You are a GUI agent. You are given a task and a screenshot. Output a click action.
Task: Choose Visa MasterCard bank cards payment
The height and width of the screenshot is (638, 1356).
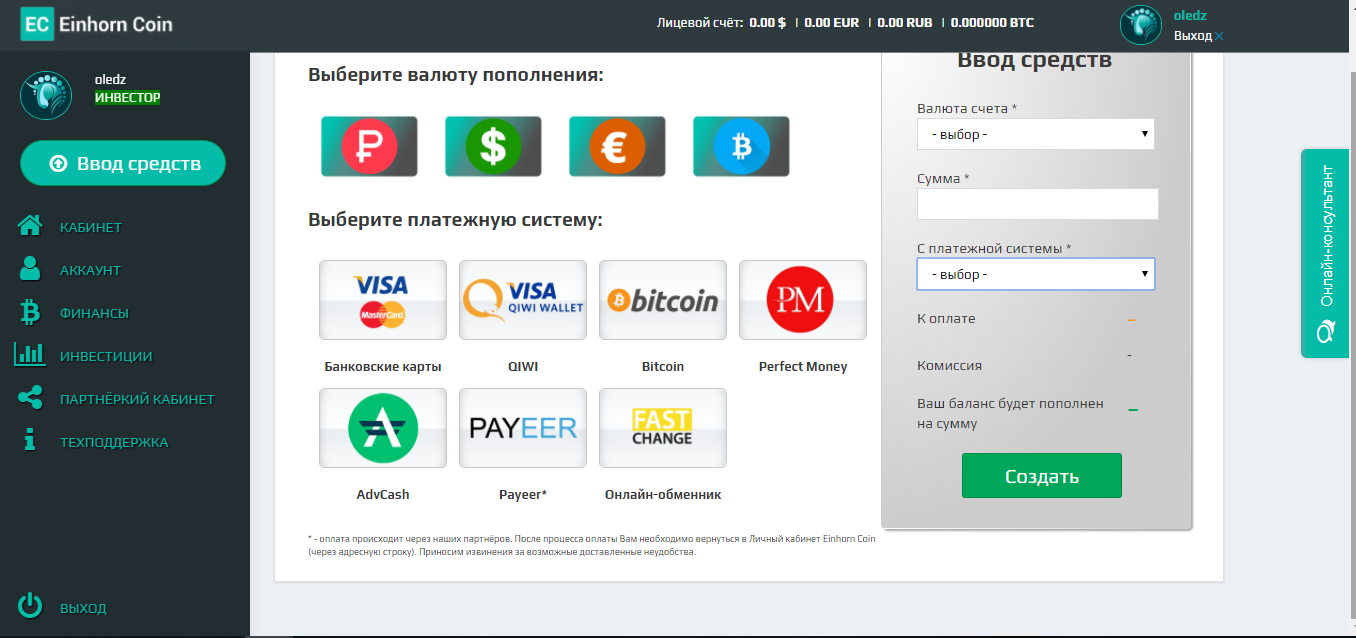[383, 300]
